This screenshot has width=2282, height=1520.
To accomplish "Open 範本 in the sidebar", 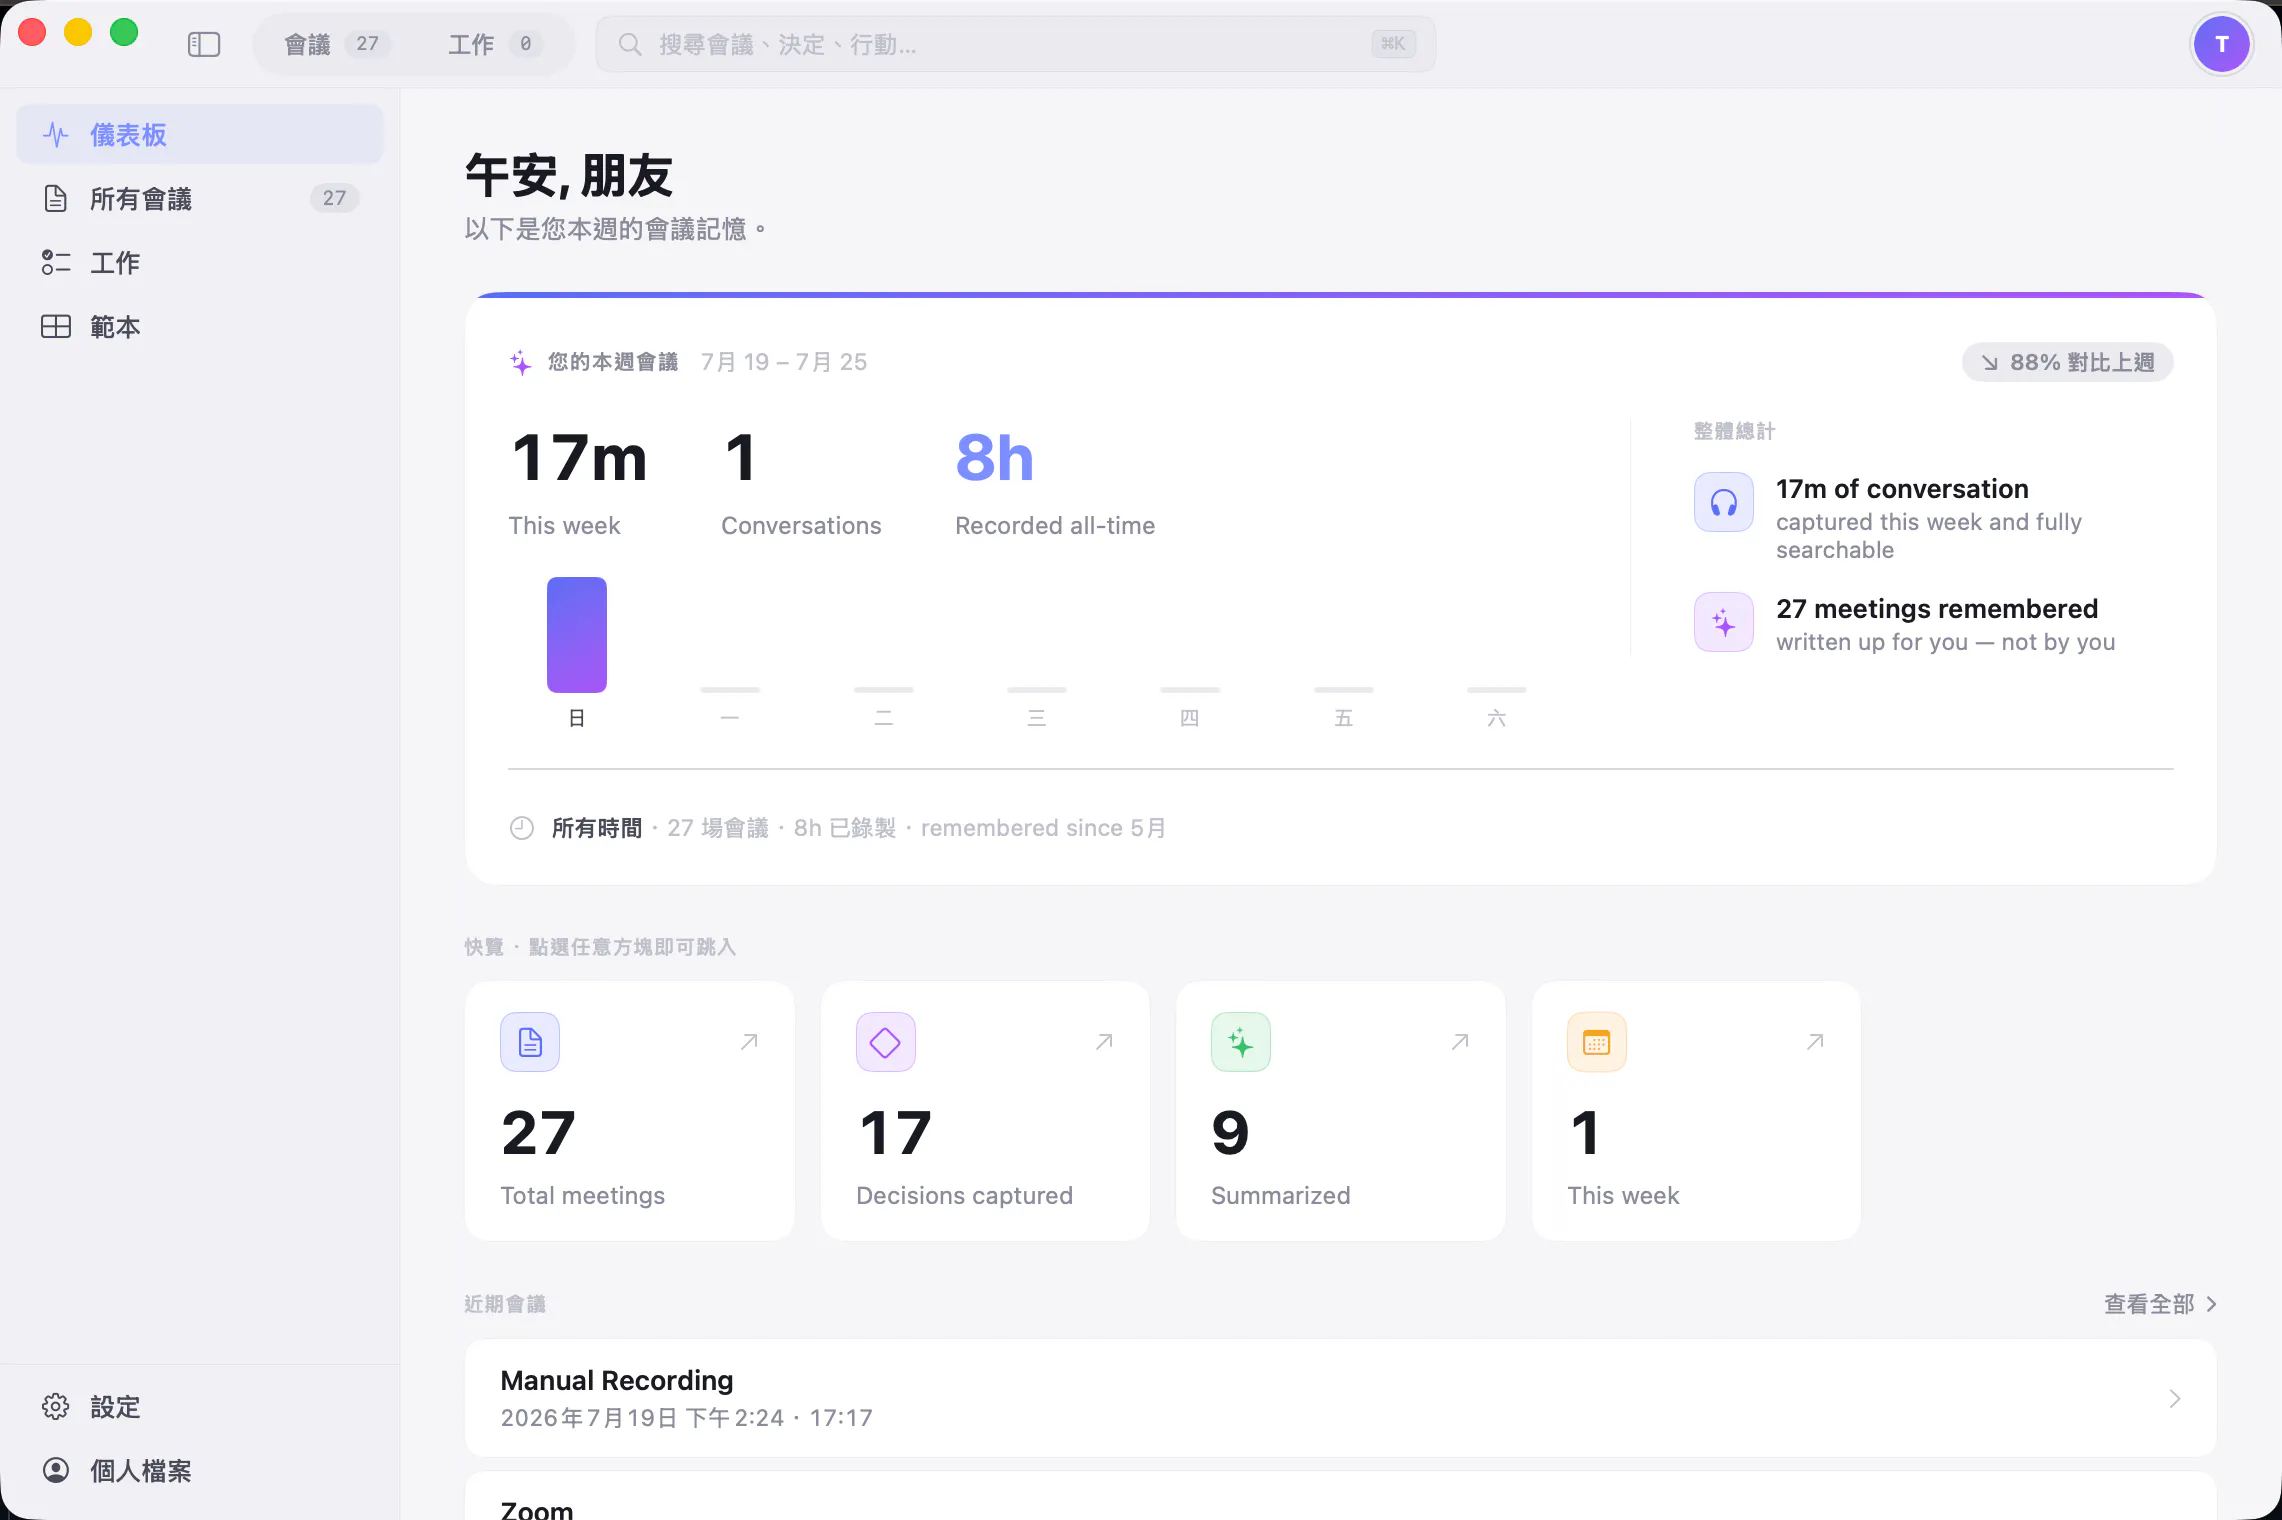I will (x=200, y=326).
